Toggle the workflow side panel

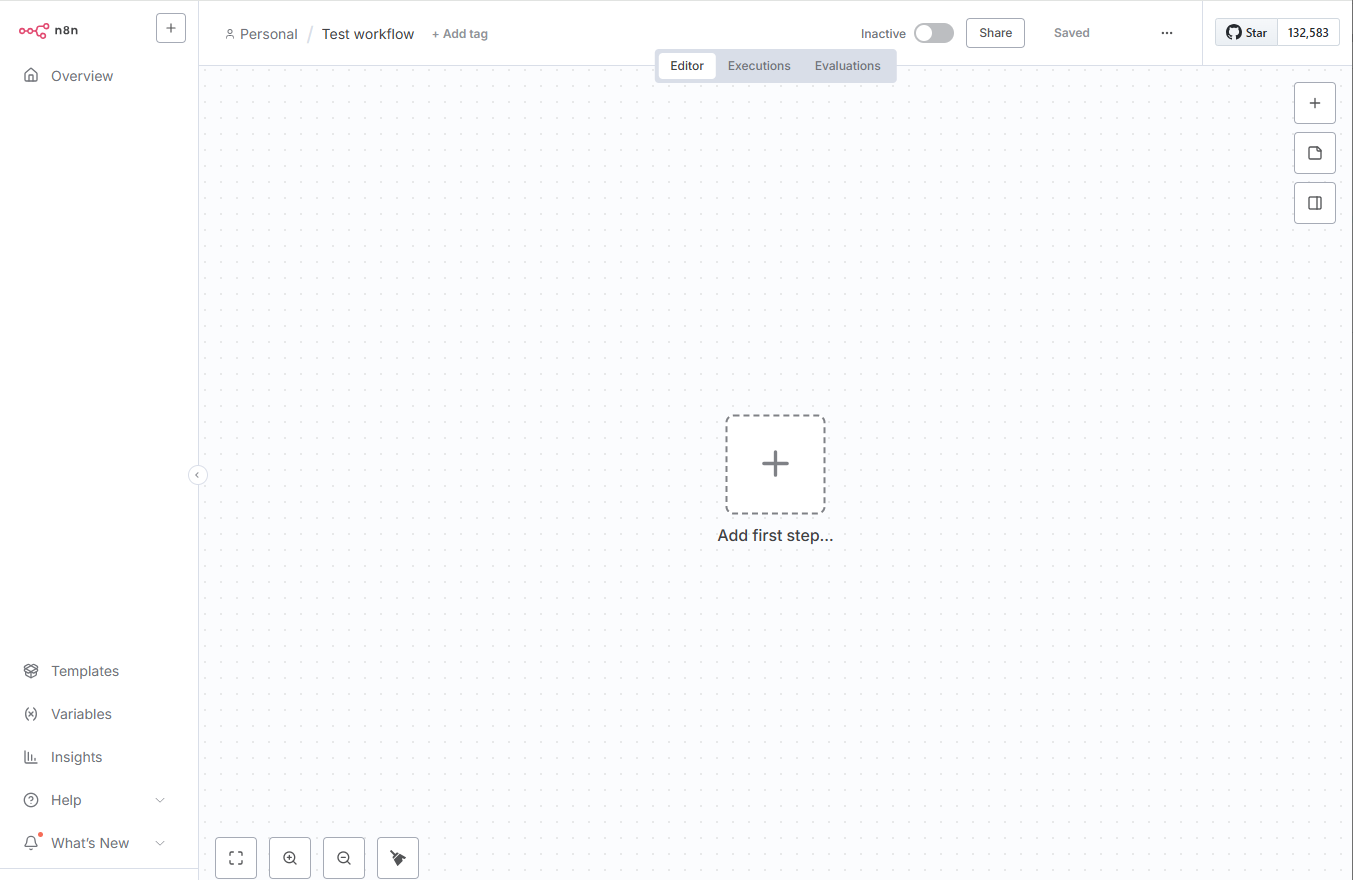coord(1315,203)
